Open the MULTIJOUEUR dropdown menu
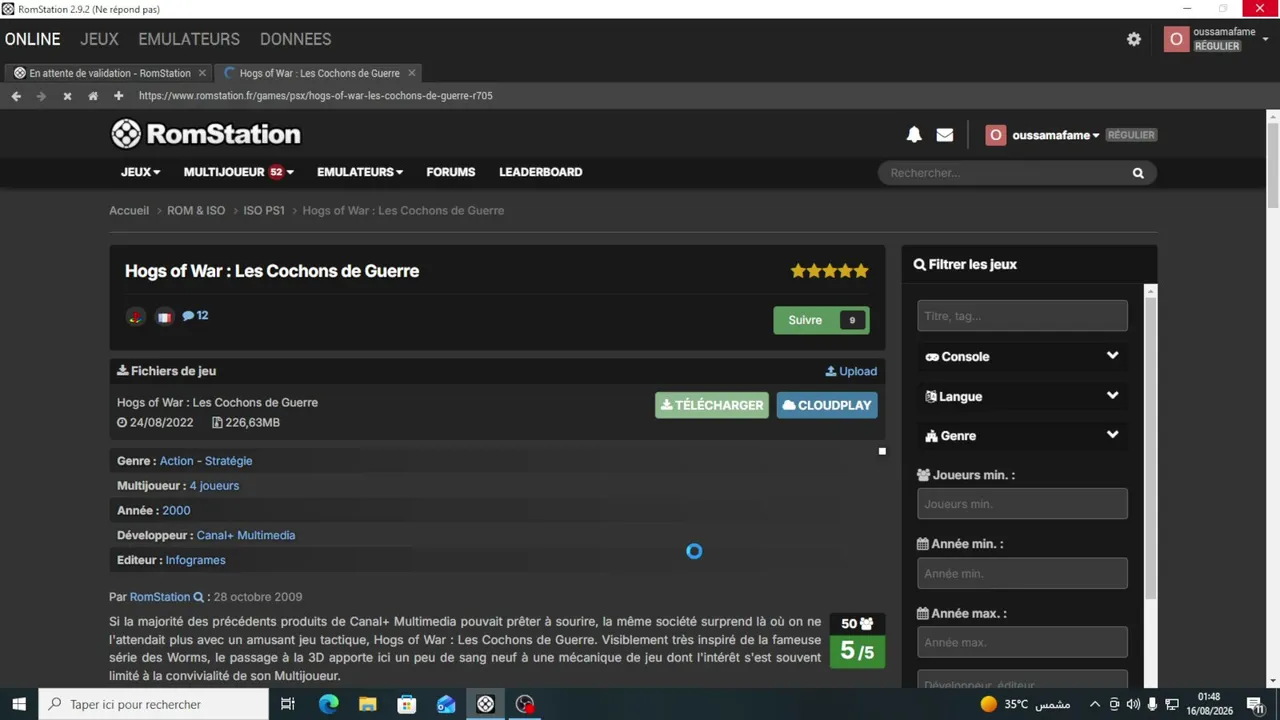This screenshot has width=1280, height=720. click(x=238, y=172)
